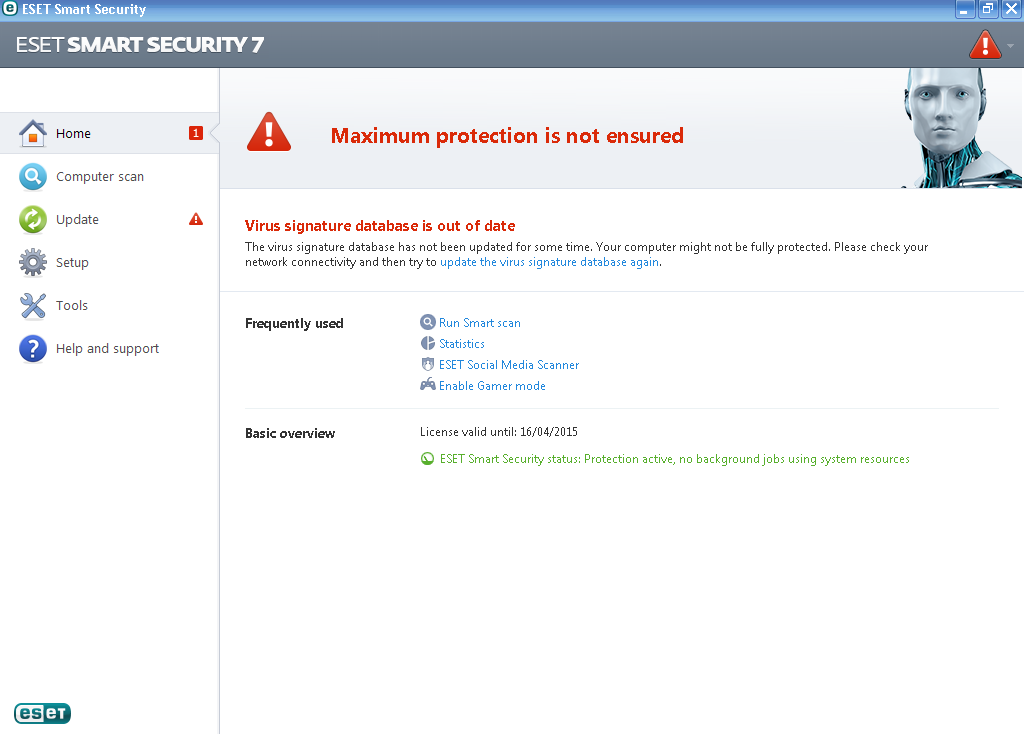The width and height of the screenshot is (1024, 734).
Task: Go to the Home section
Action: coord(110,133)
